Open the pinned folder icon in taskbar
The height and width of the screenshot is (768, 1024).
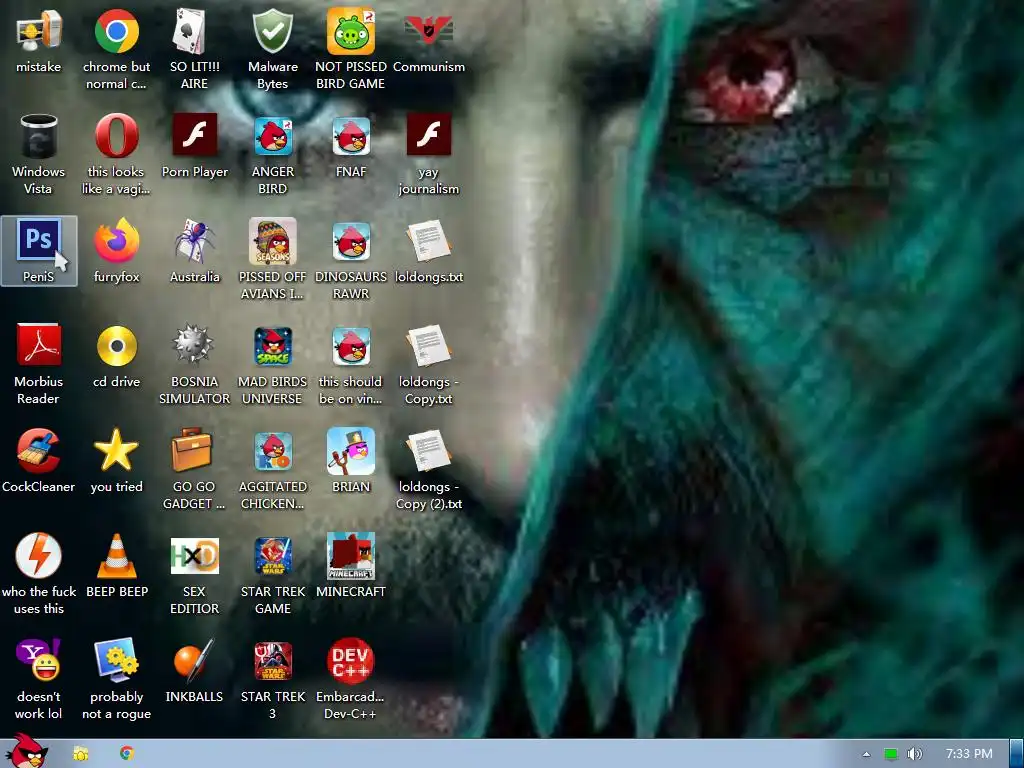pos(81,754)
